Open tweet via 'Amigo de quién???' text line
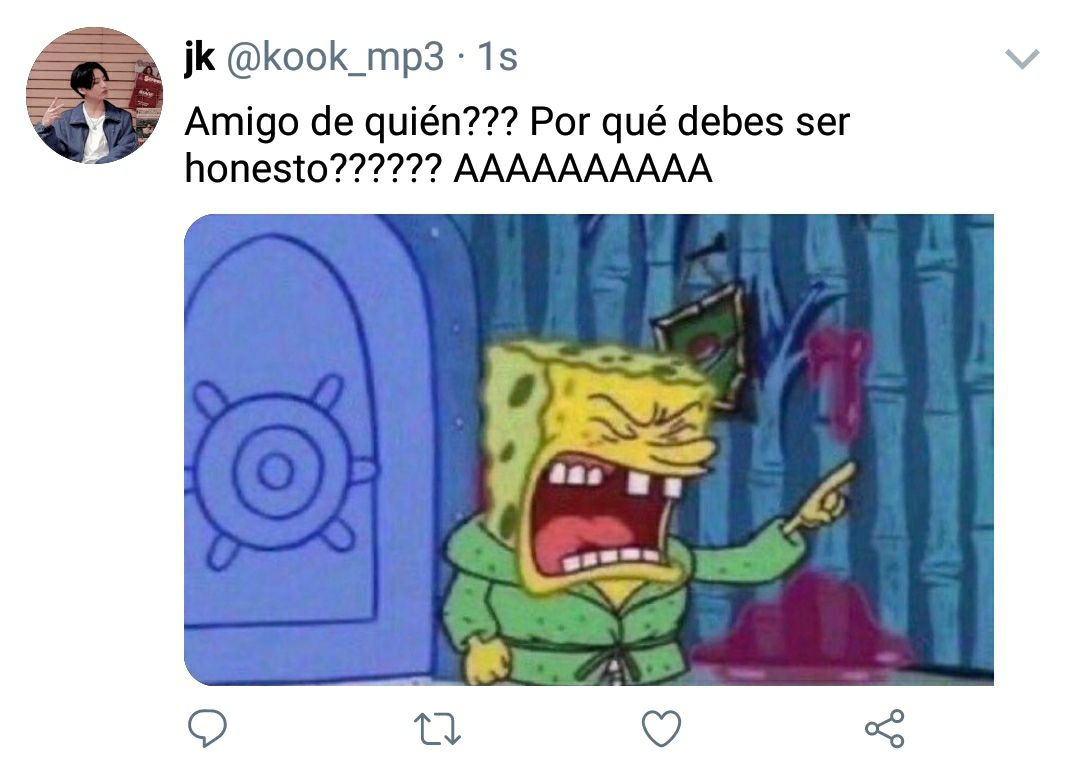 click(x=517, y=122)
